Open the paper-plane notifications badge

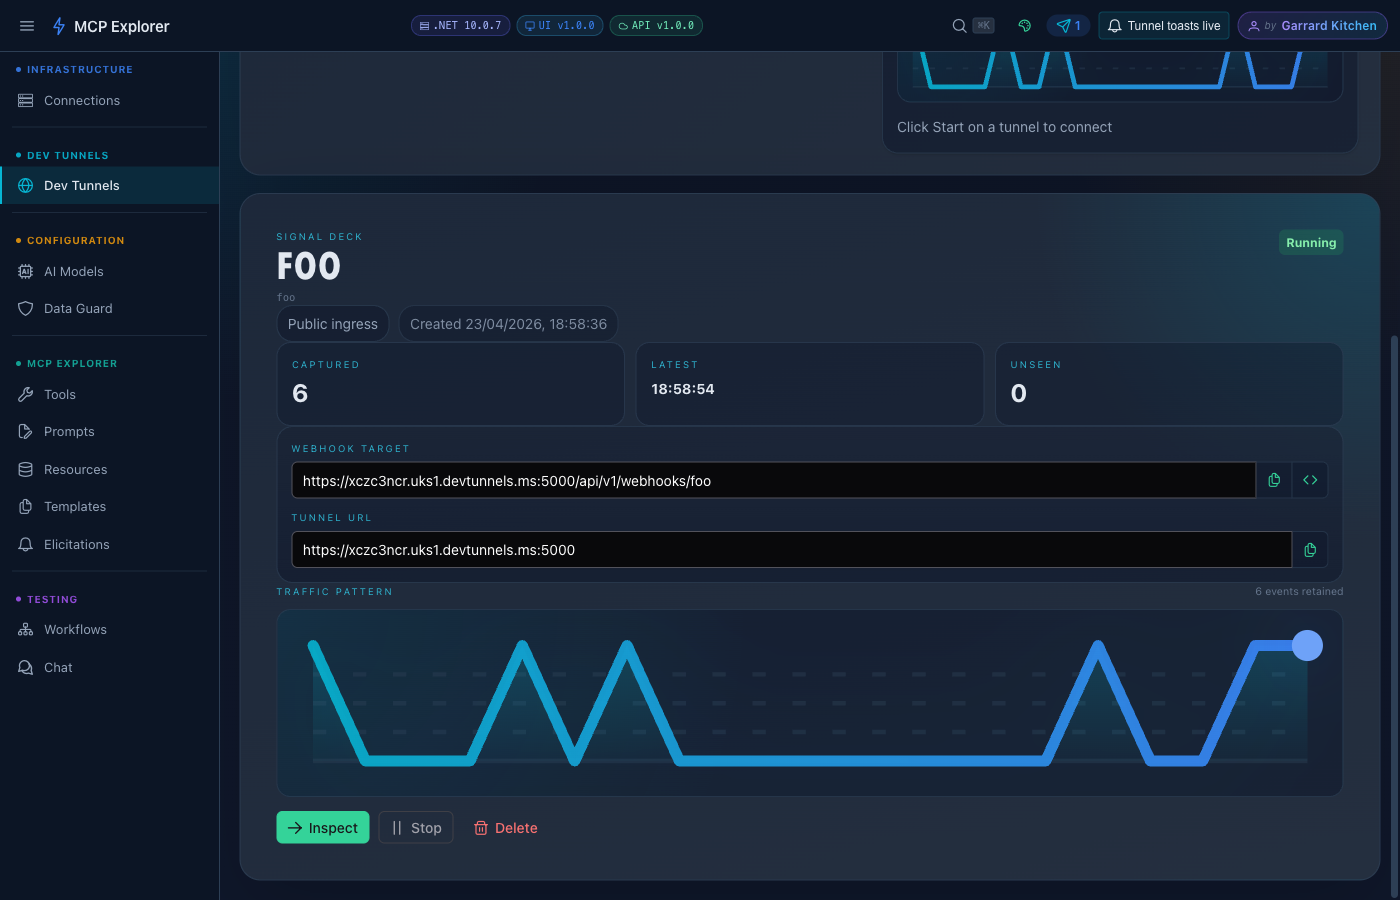pos(1069,26)
